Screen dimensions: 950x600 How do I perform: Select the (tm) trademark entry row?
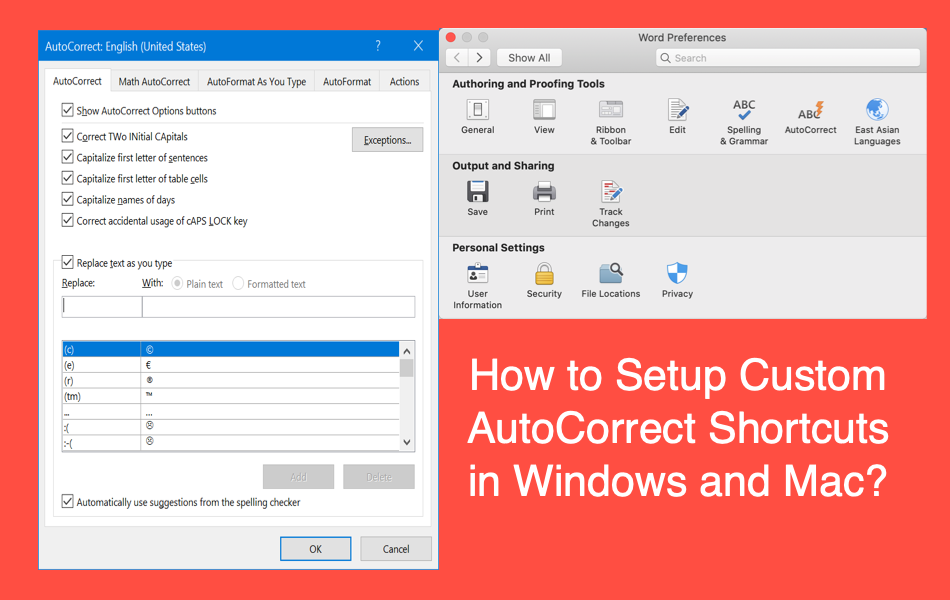click(230, 396)
